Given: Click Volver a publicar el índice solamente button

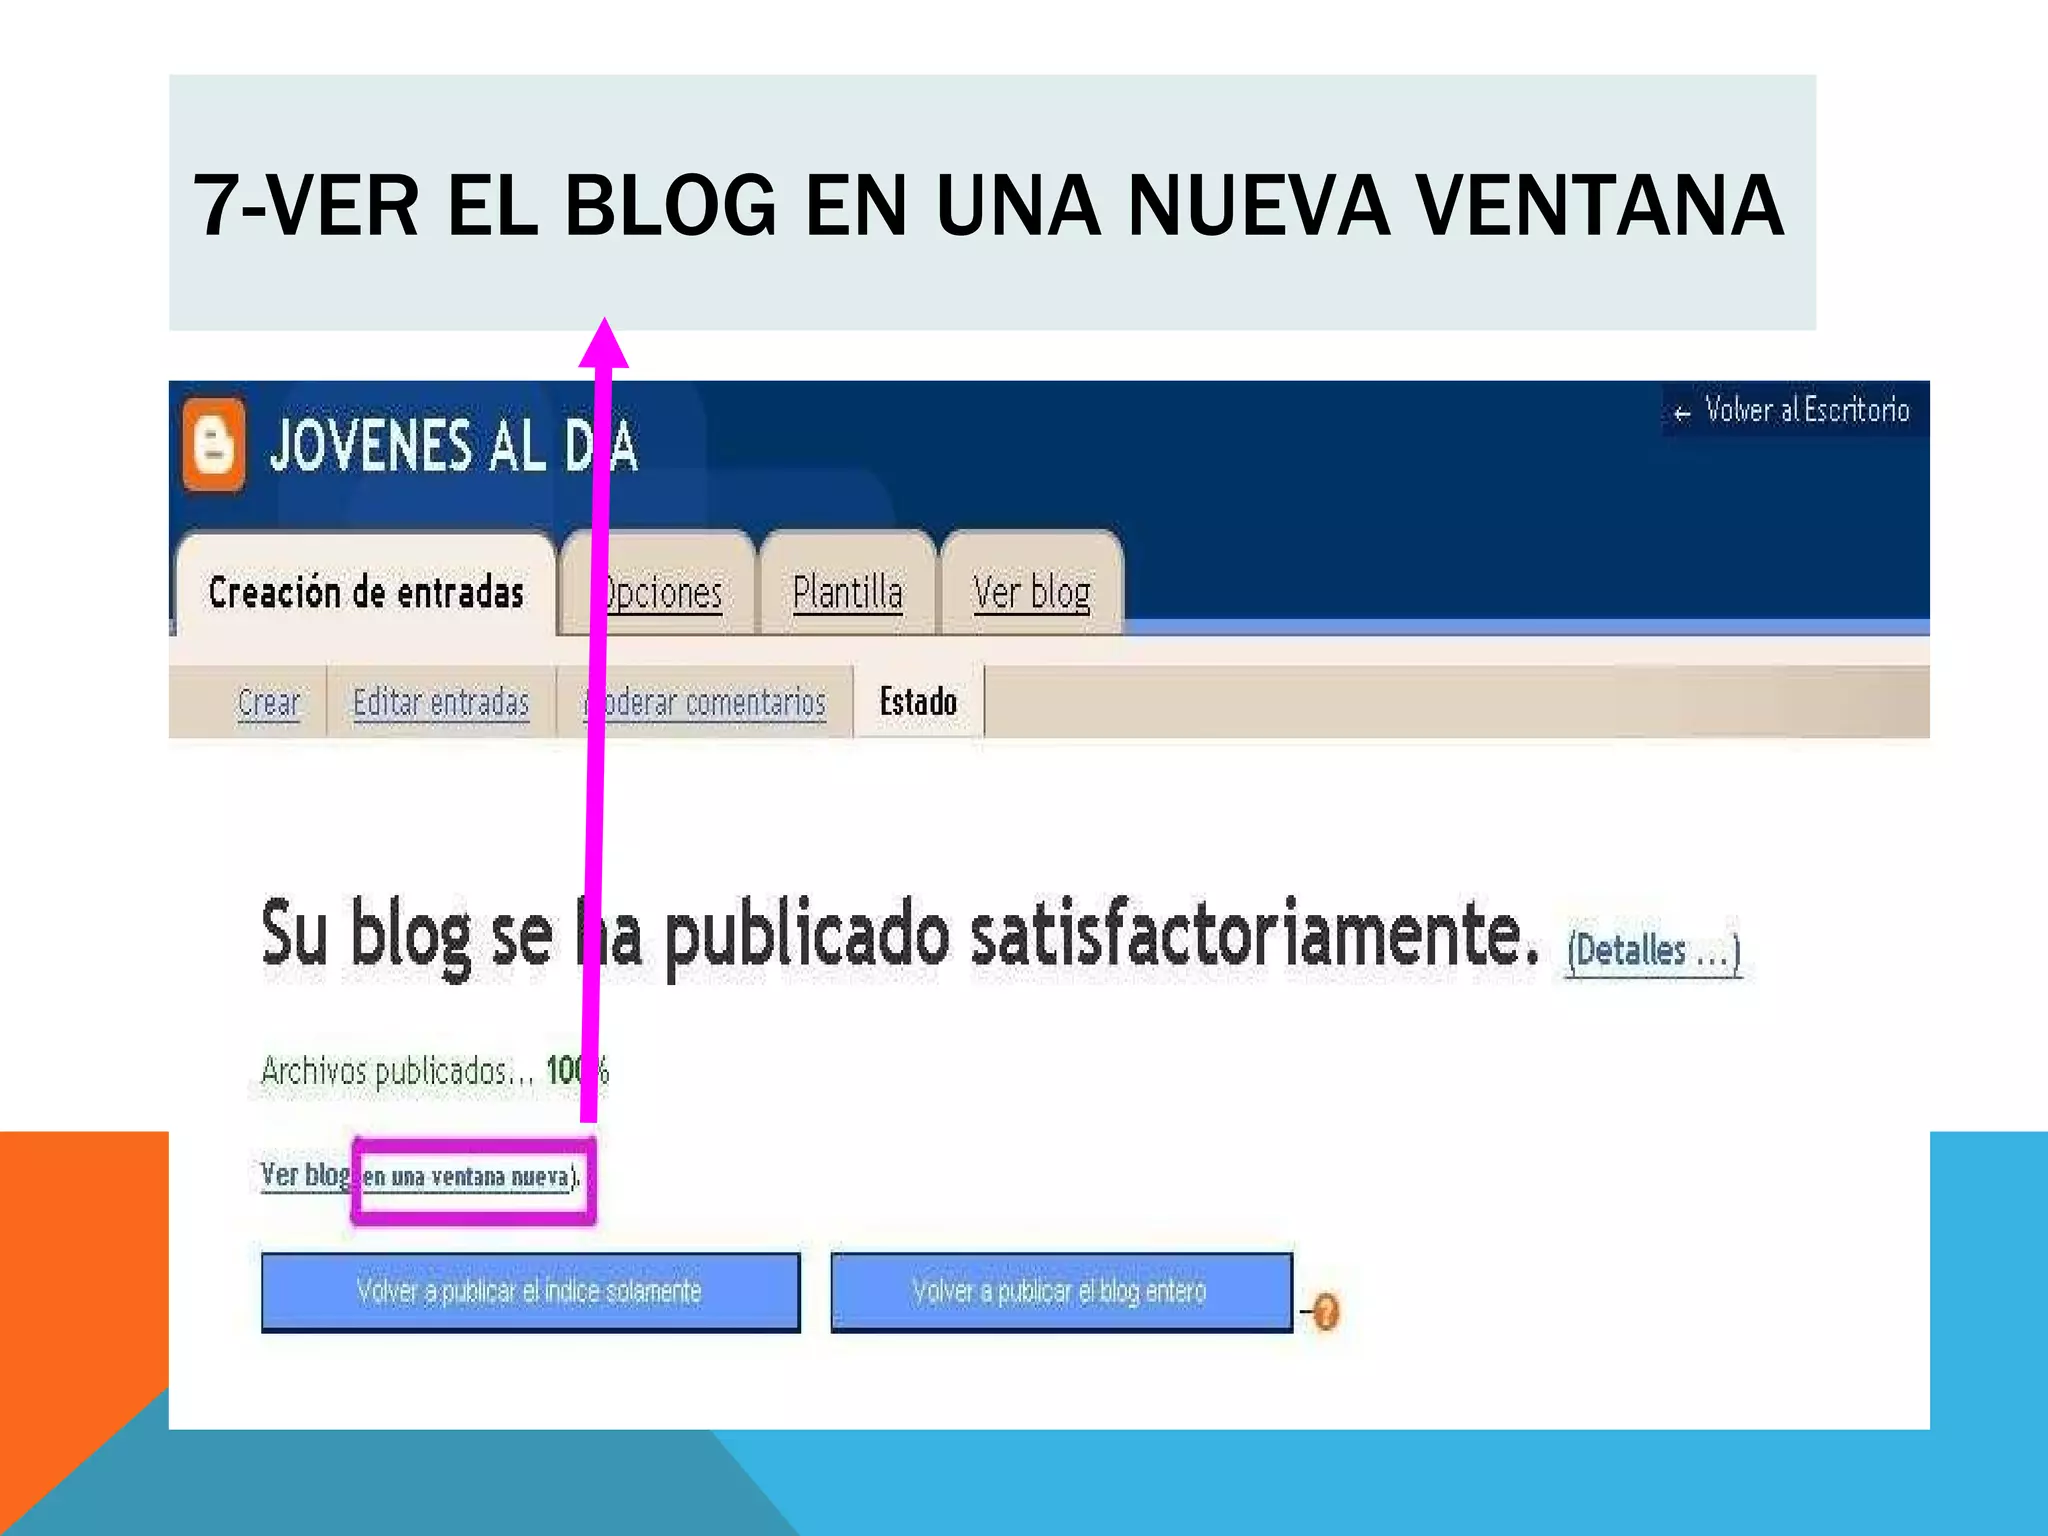Looking at the screenshot, I should (x=531, y=1292).
